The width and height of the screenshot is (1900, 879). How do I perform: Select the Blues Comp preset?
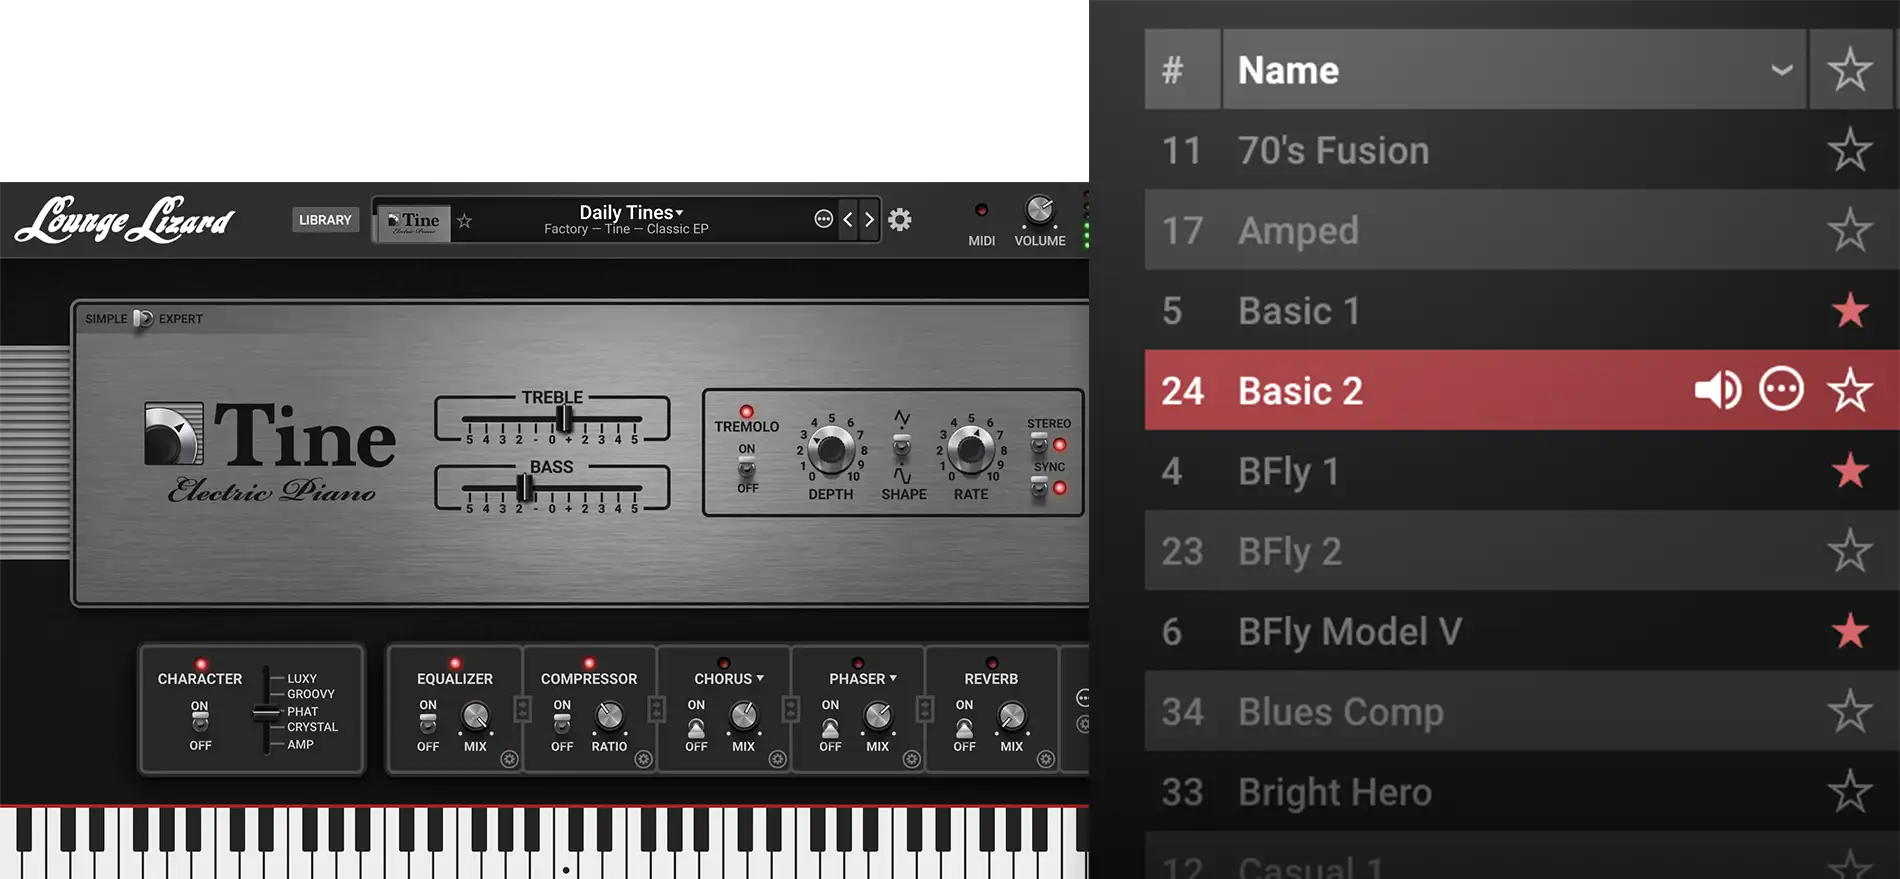(x=1340, y=712)
